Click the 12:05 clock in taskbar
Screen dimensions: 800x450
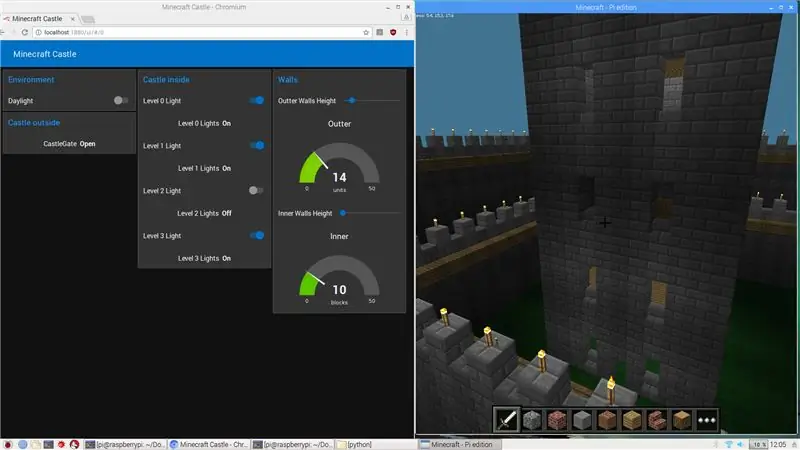(778, 444)
